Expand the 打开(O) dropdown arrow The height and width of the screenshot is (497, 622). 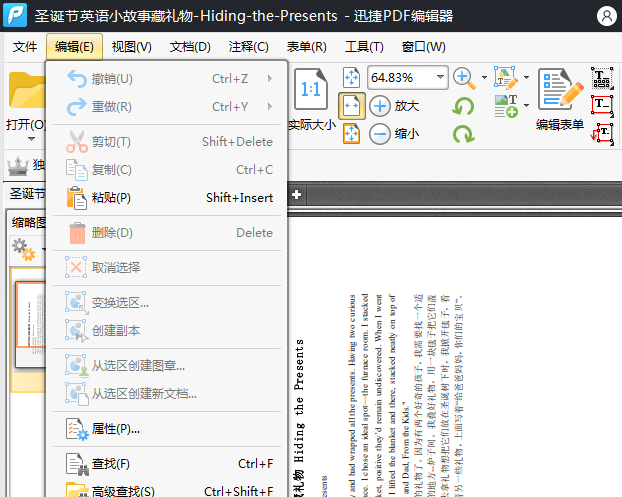(31, 139)
